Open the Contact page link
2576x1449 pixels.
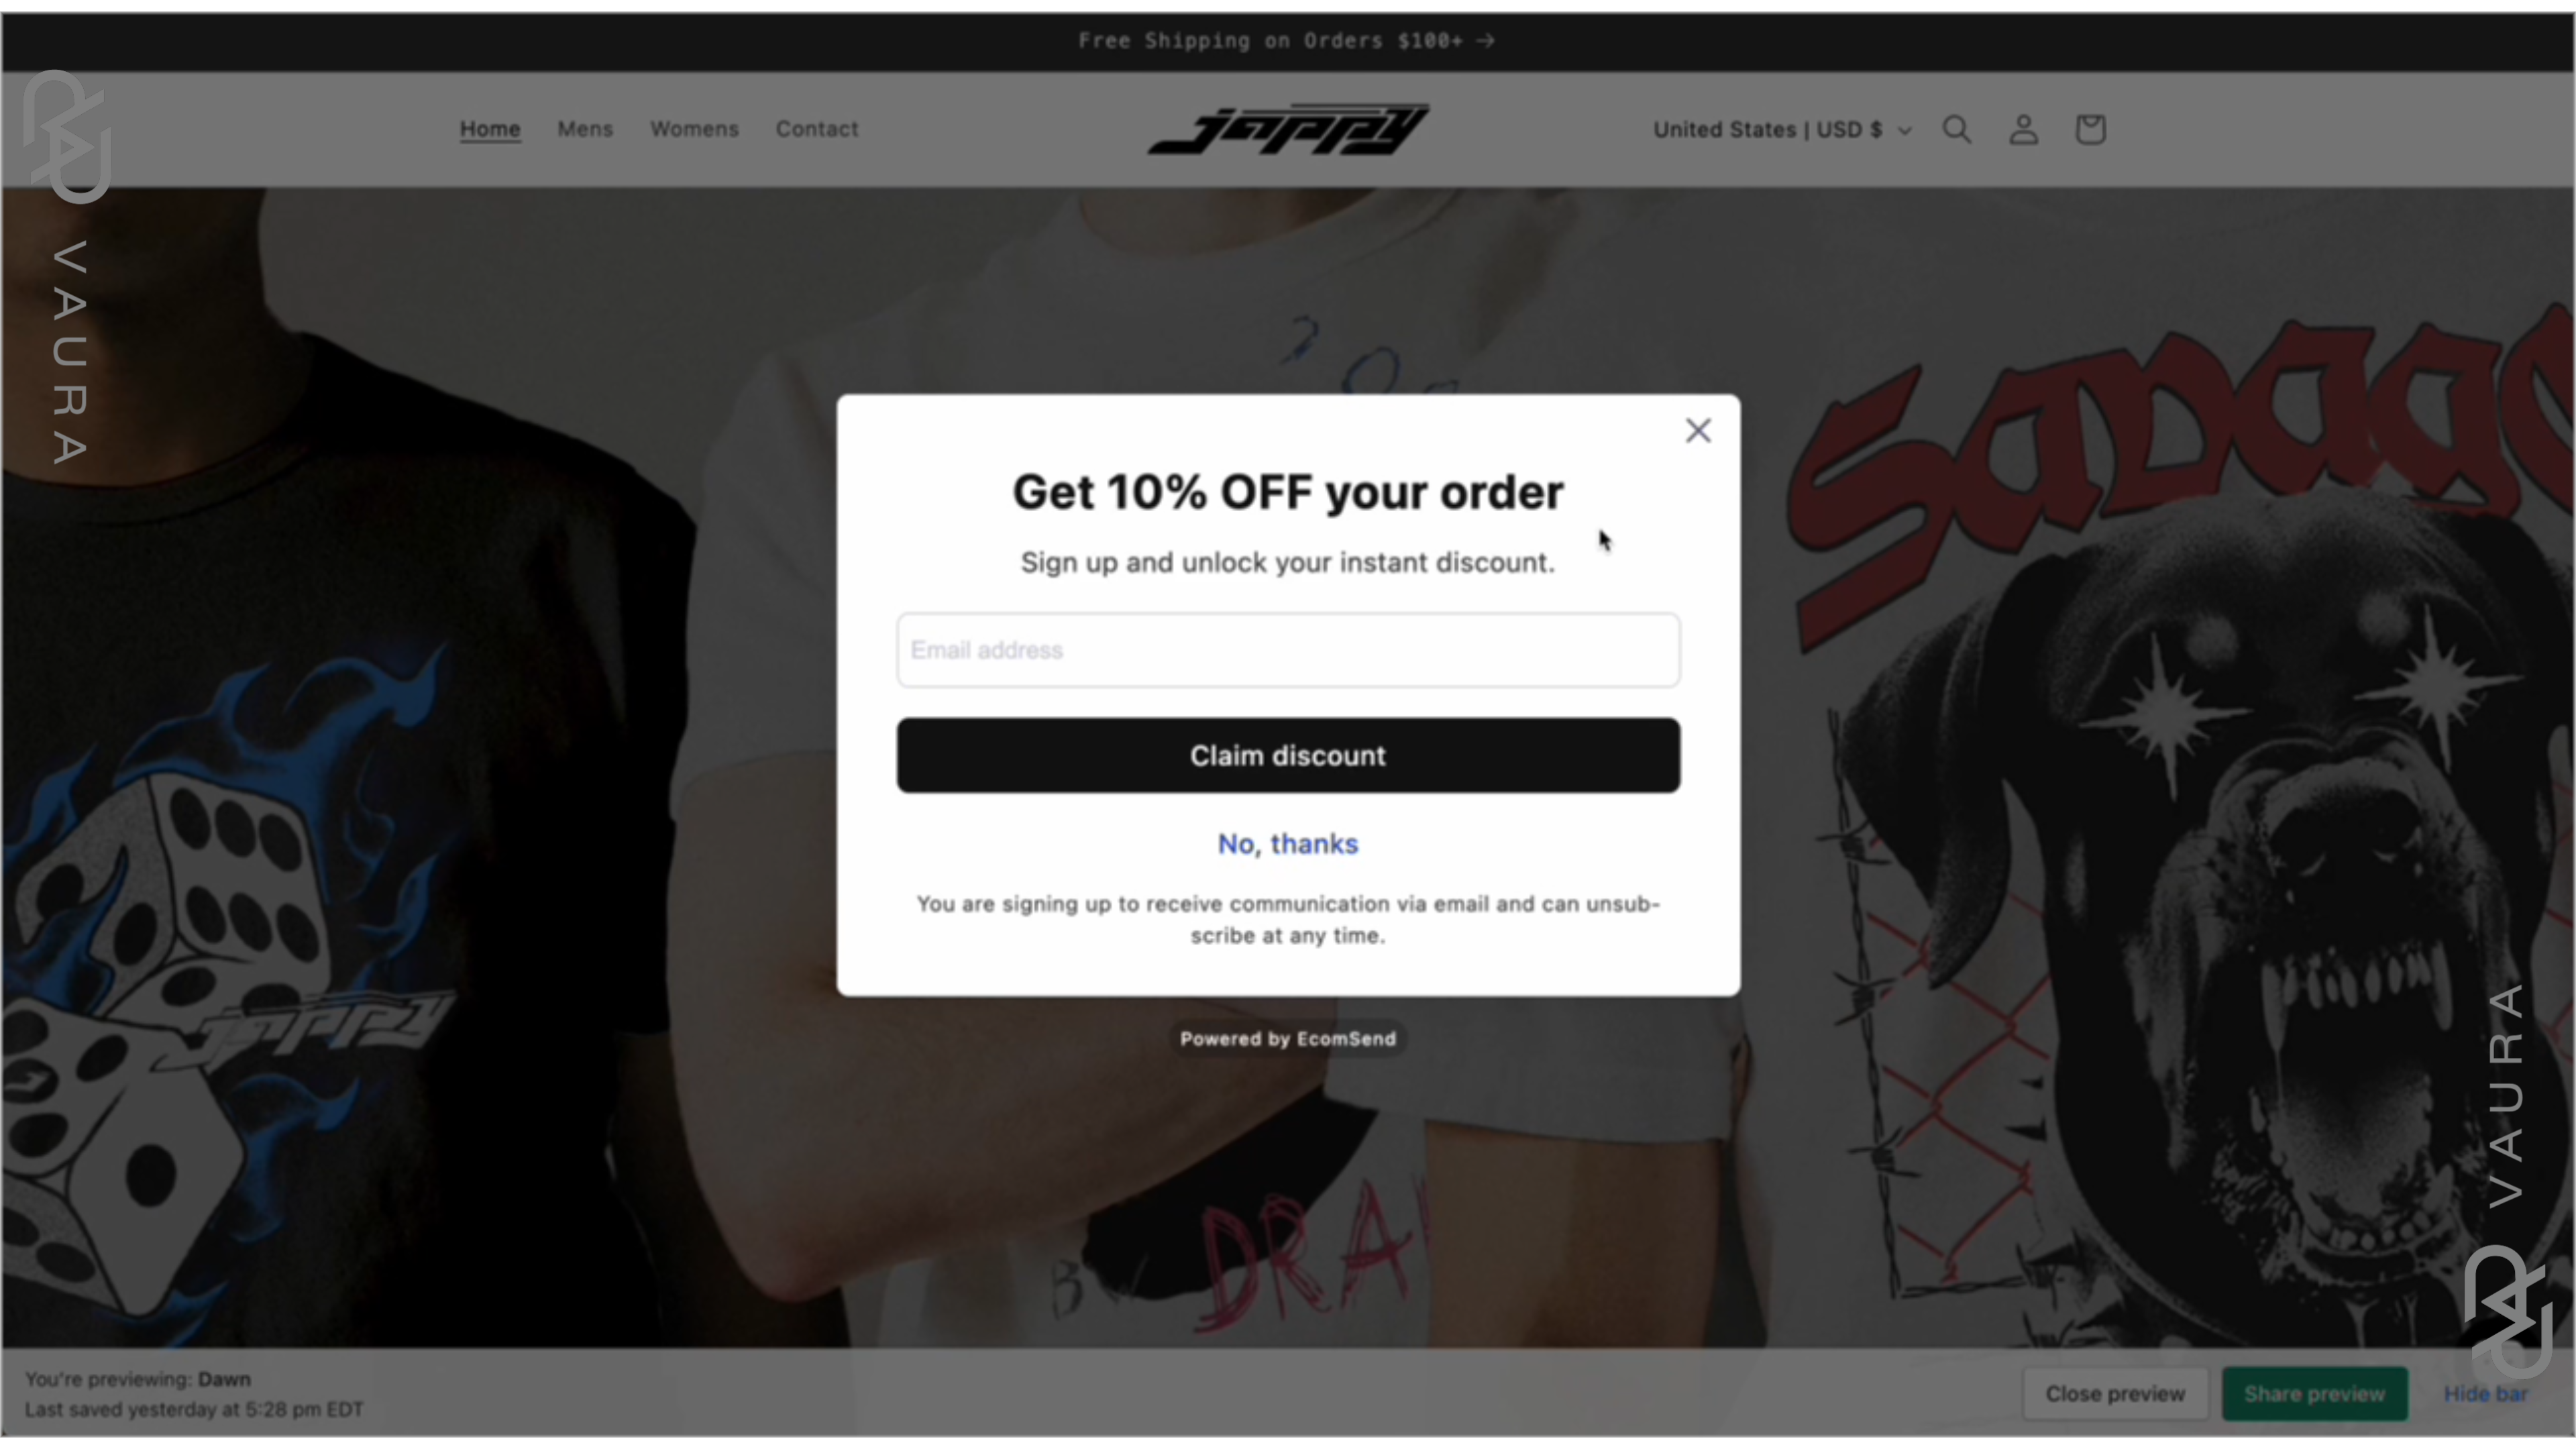click(817, 129)
